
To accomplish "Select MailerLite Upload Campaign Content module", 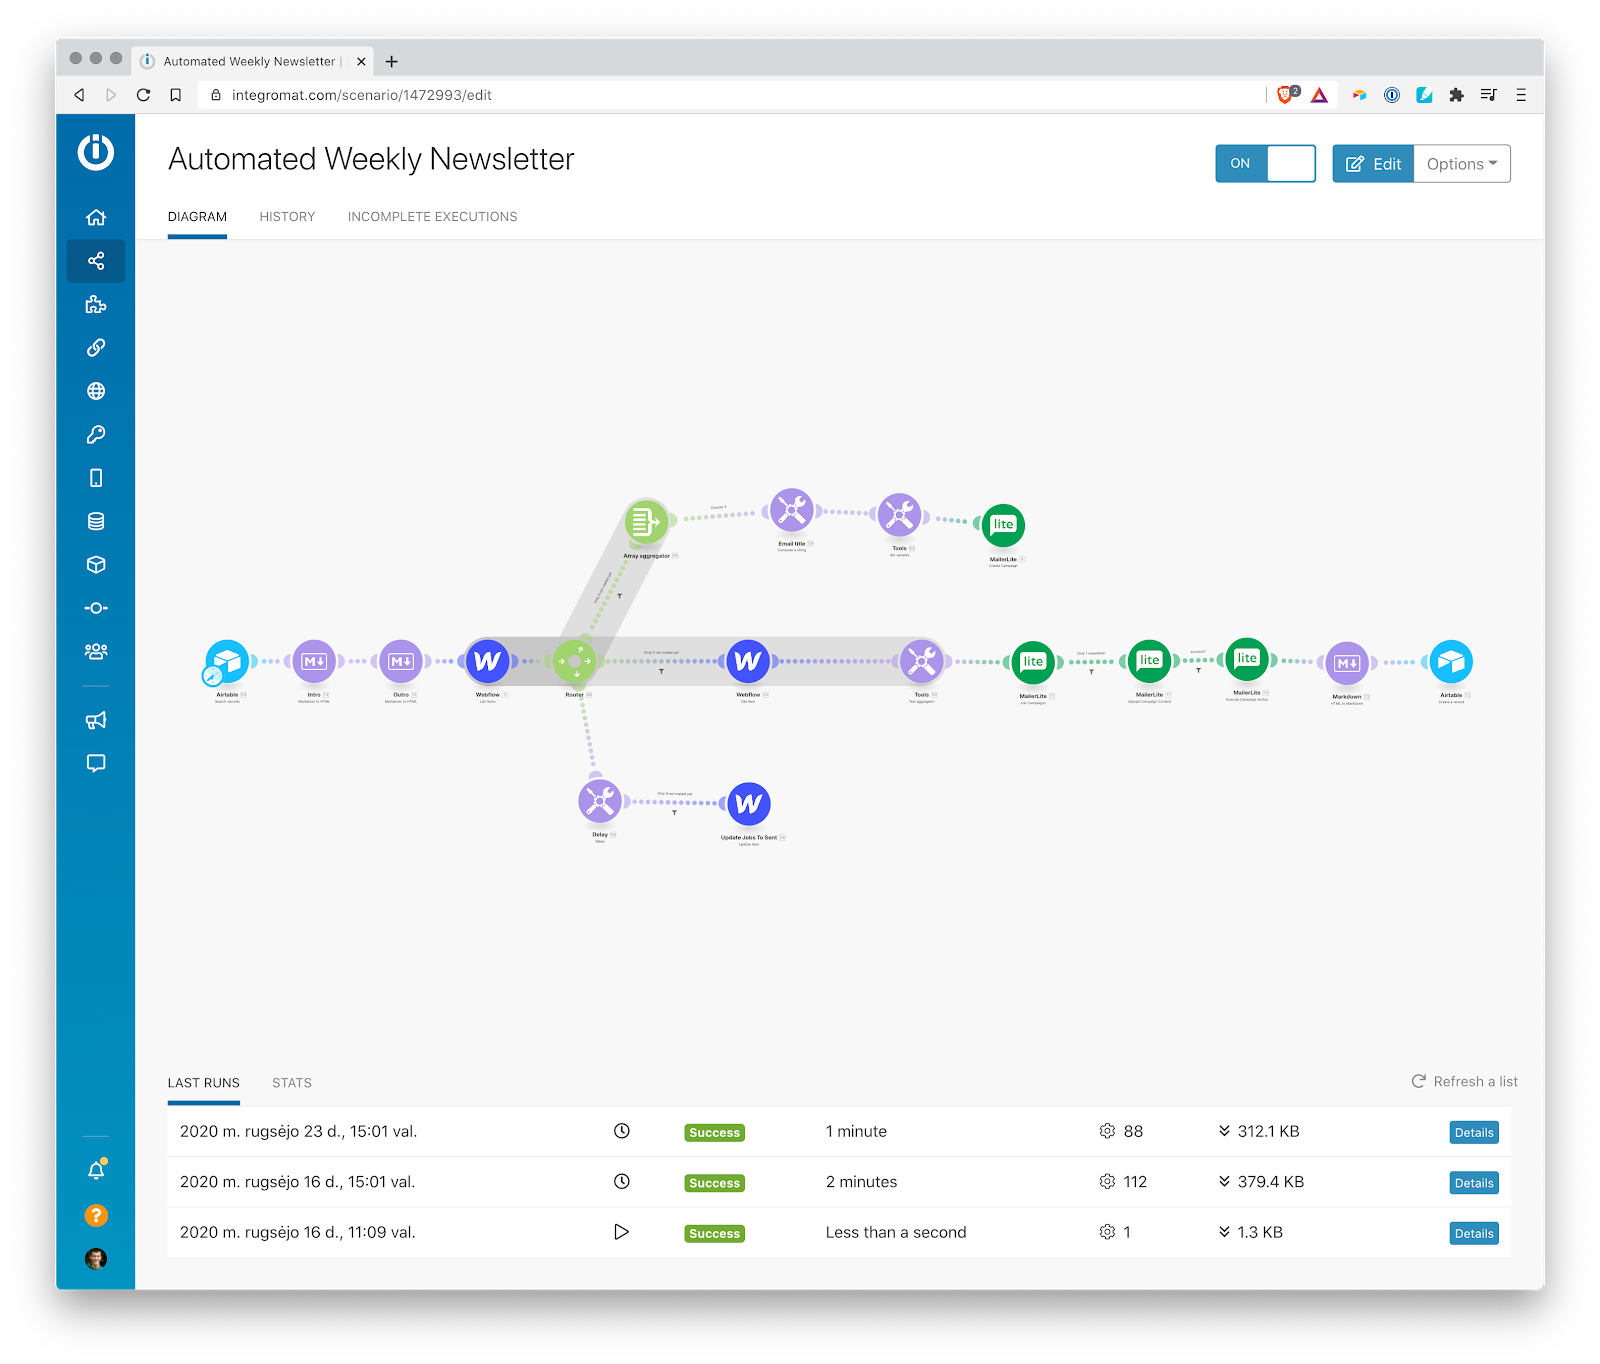I will point(1150,660).
